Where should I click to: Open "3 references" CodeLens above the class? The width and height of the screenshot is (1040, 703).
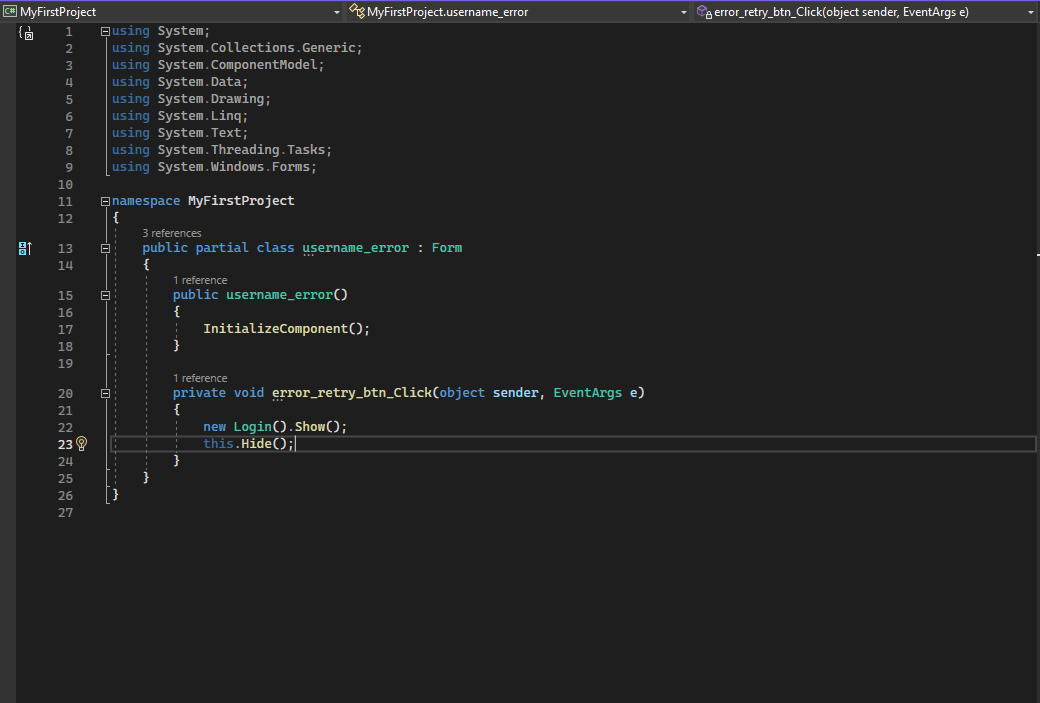[x=171, y=233]
